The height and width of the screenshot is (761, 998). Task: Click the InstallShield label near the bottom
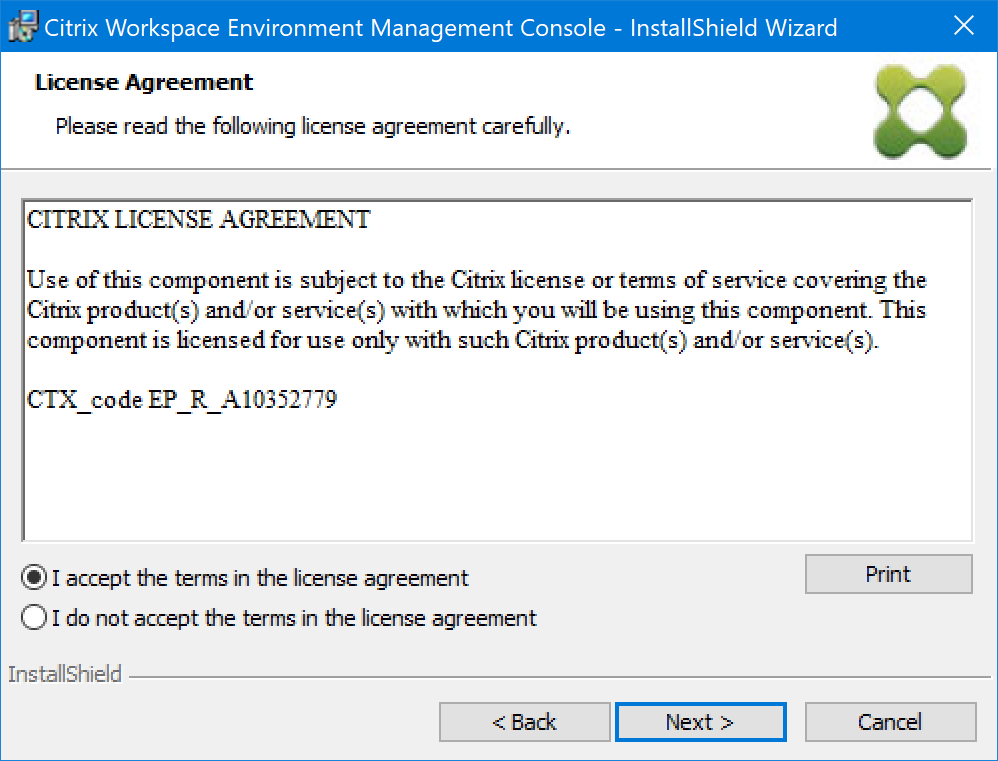pos(65,675)
